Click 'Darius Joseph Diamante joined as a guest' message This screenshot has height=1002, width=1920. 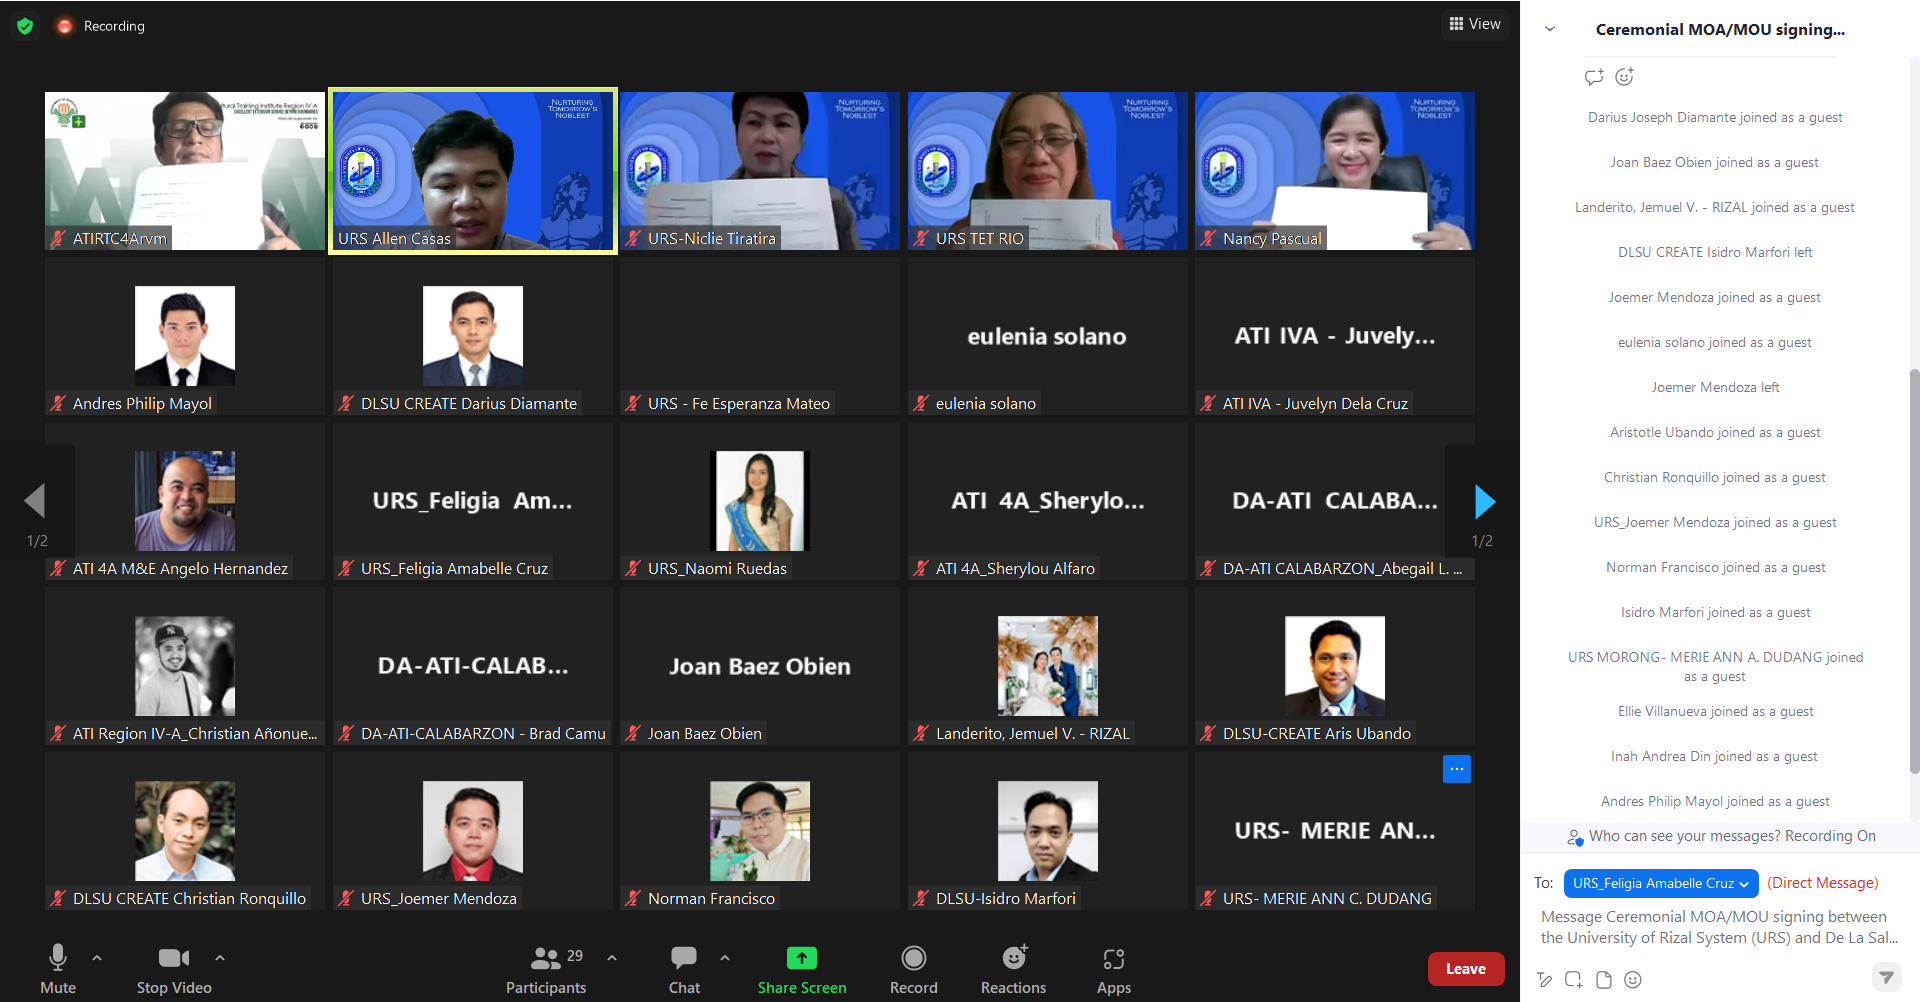pos(1715,118)
